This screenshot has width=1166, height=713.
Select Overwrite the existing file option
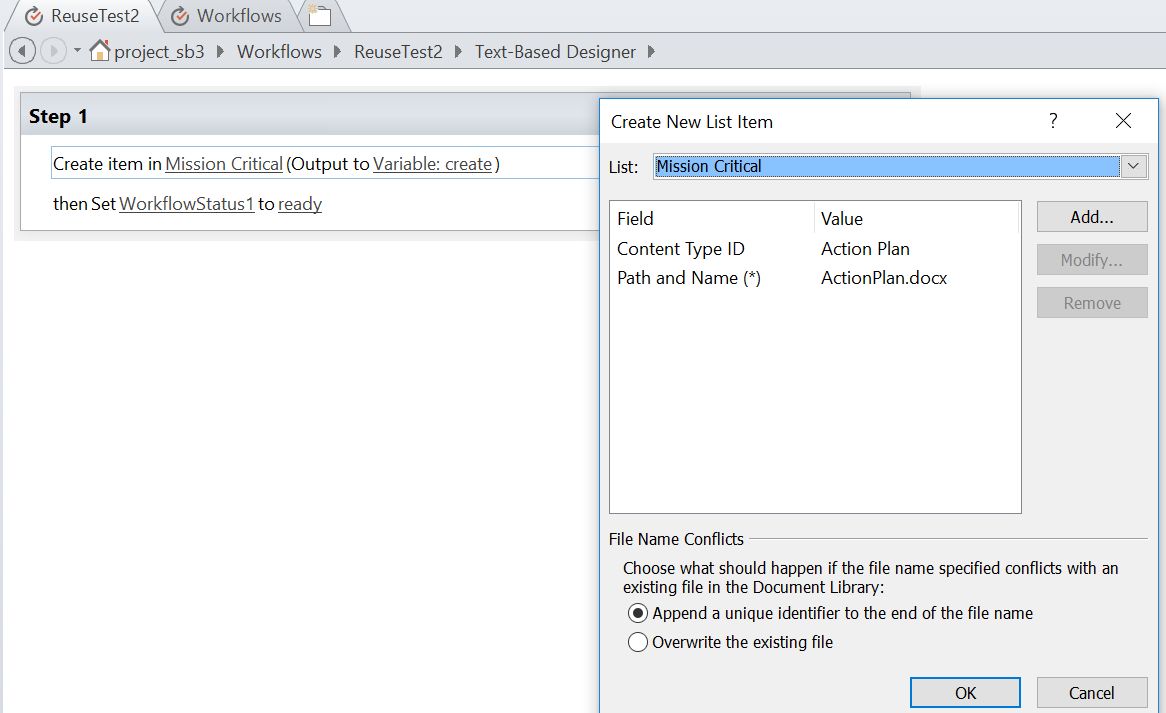637,642
